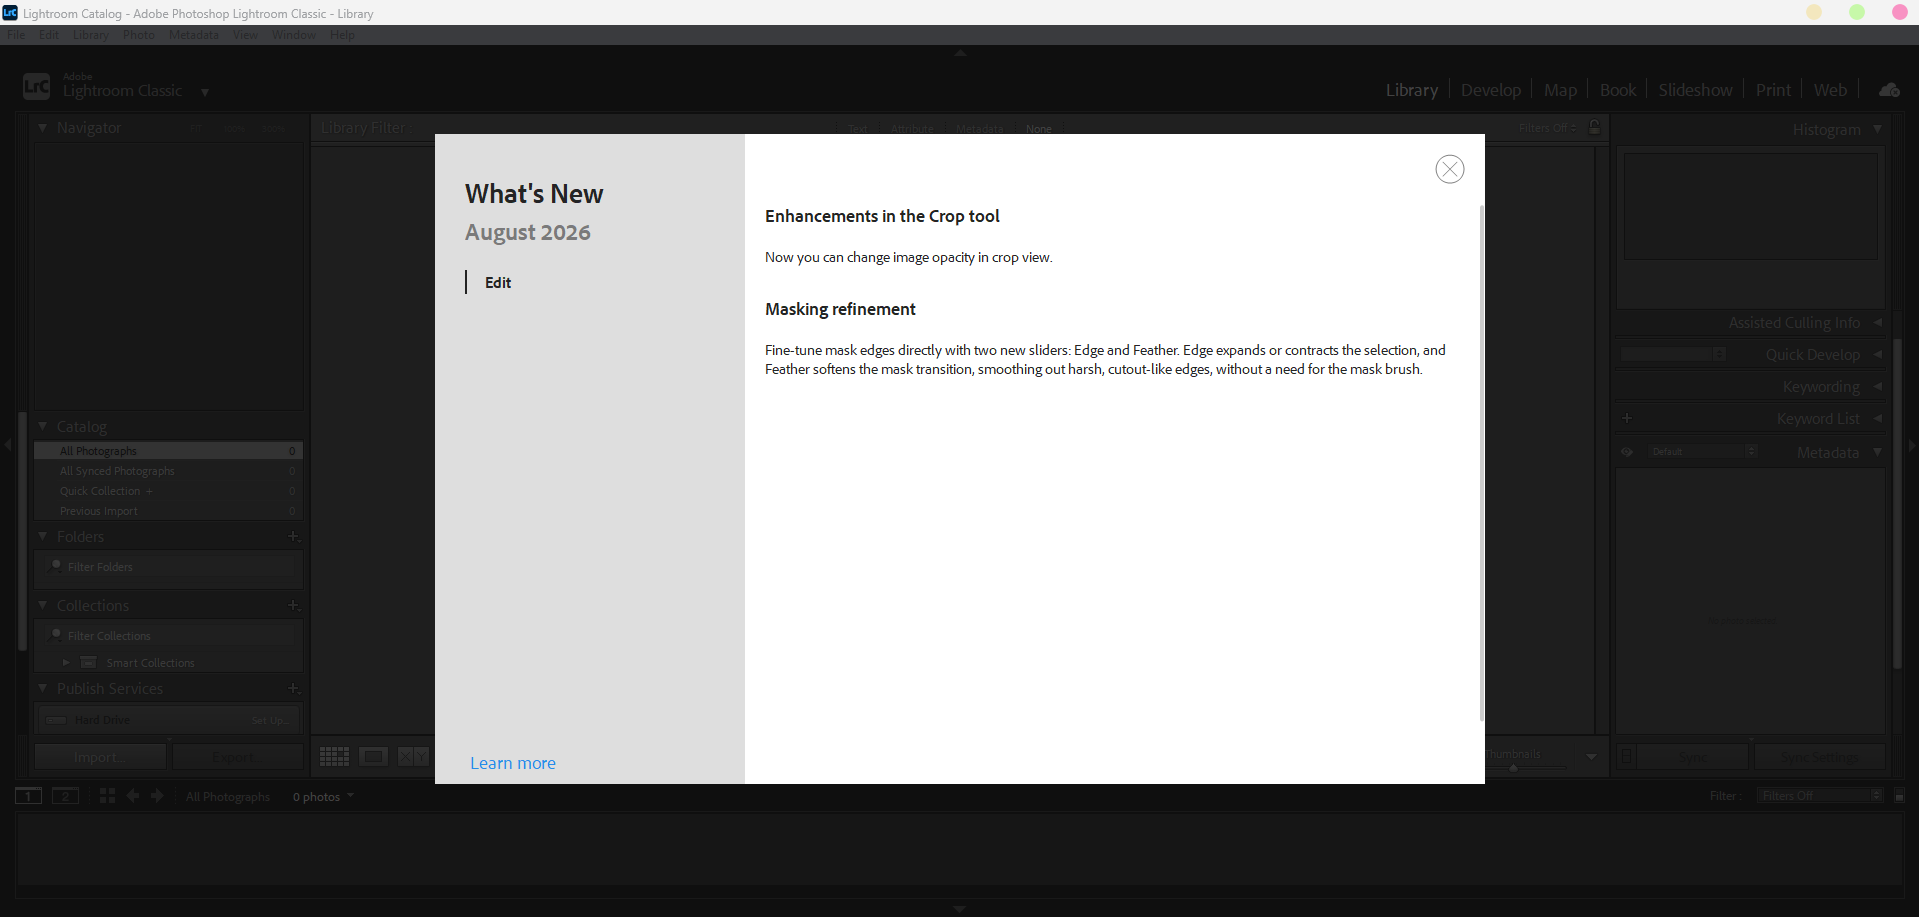Click the Lightroom Classic Lrc logo
This screenshot has width=1919, height=917.
[36, 87]
